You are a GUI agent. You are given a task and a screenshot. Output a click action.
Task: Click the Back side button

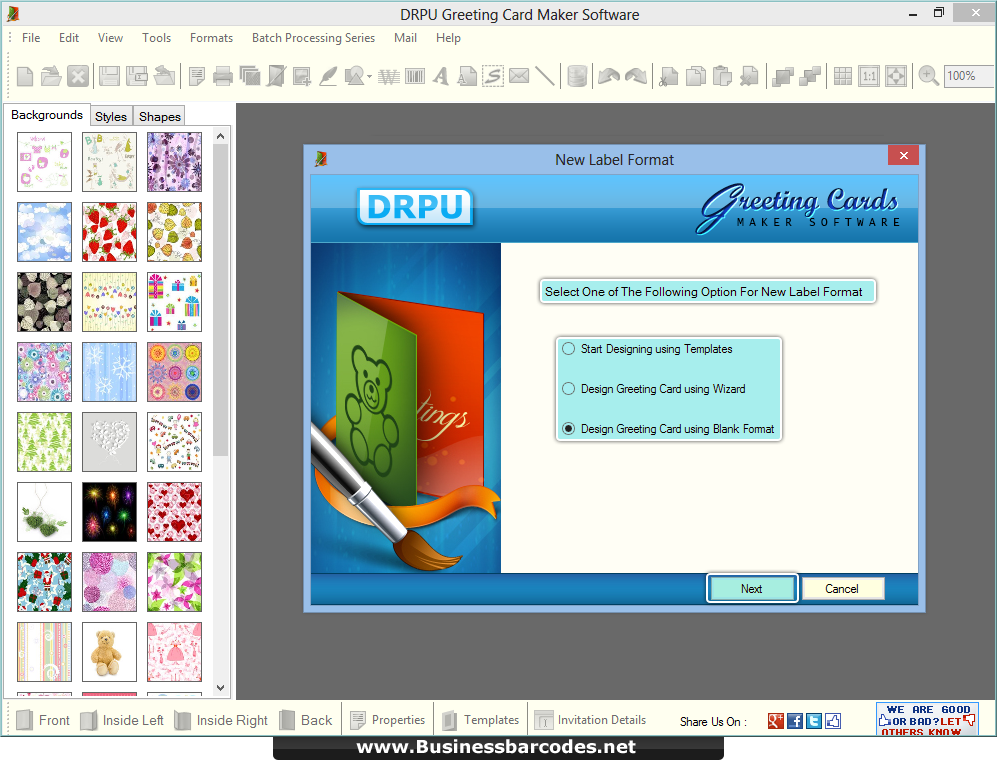click(x=306, y=720)
